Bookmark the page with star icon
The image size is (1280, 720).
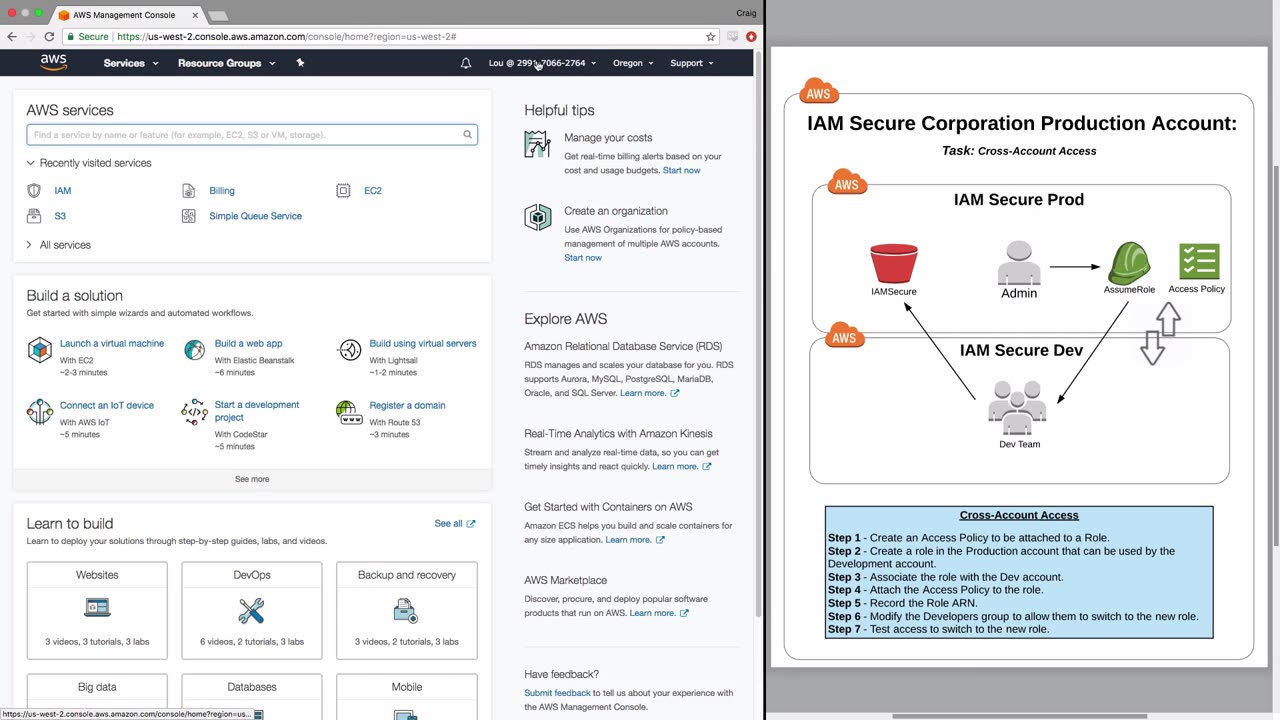pos(711,37)
